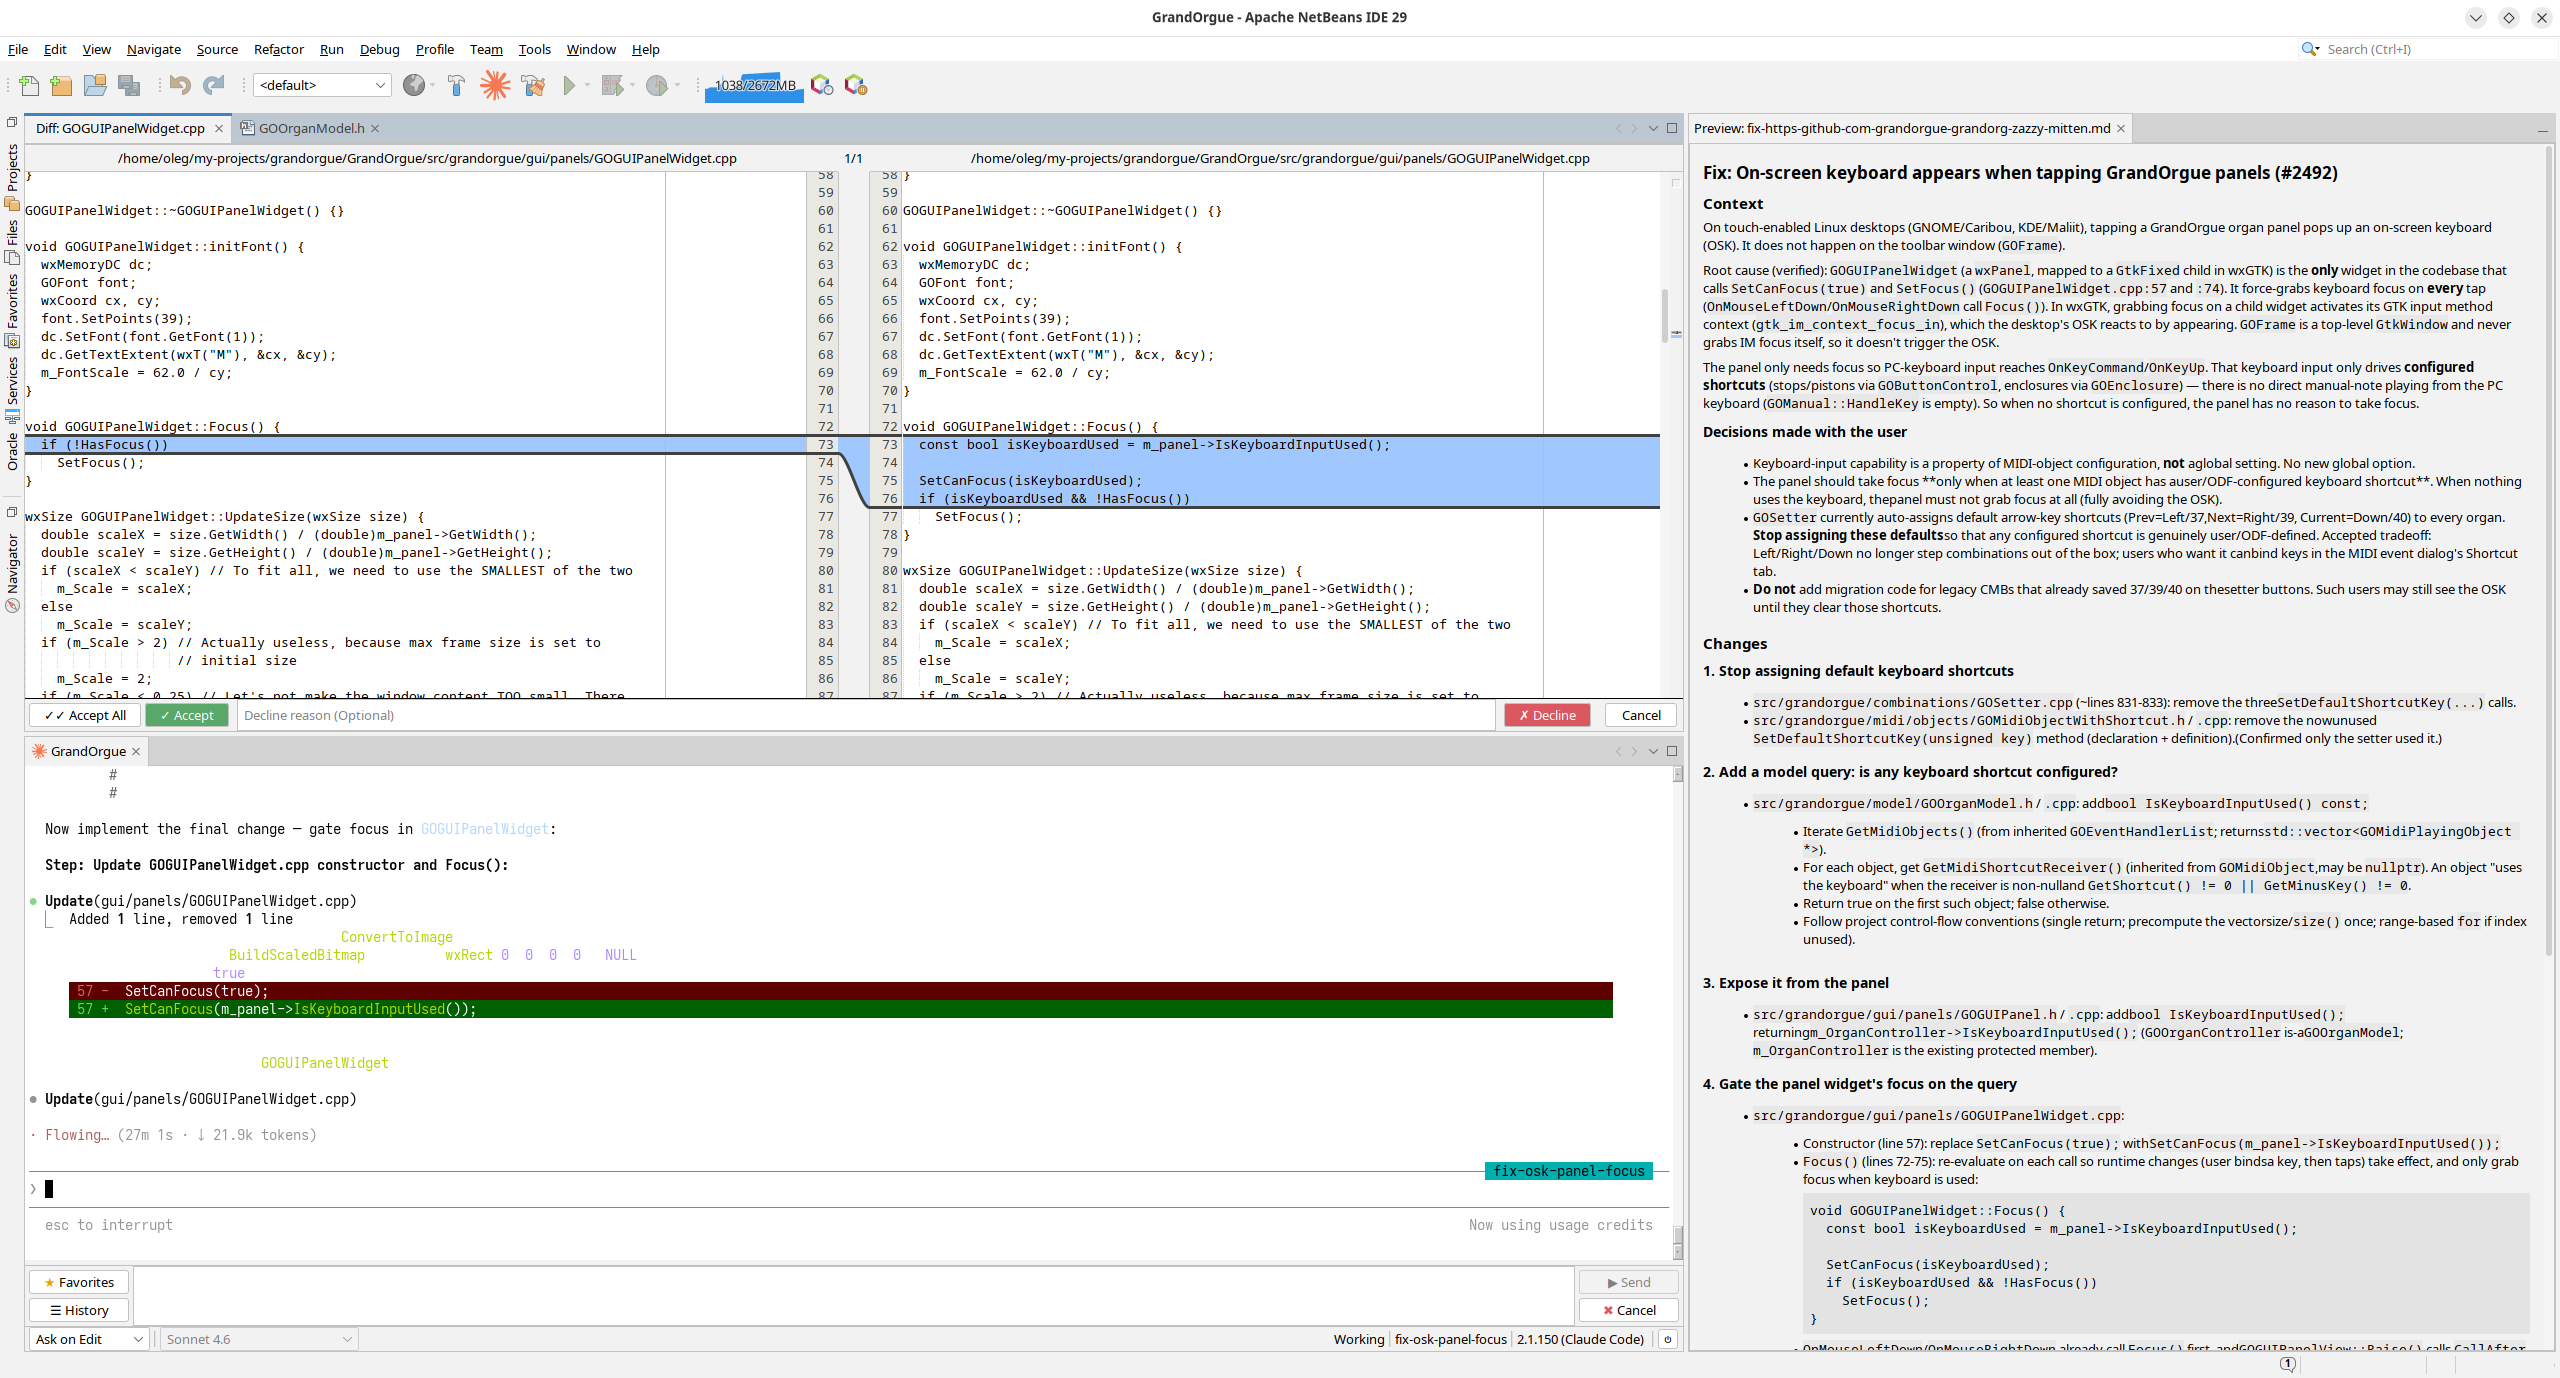Run the project with the green play icon
Image resolution: width=2560 pixels, height=1378 pixels.
(x=569, y=86)
